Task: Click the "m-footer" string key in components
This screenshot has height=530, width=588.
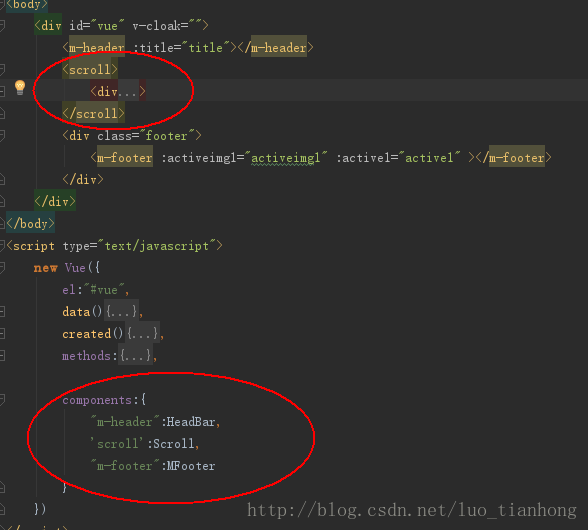Action: pyautogui.click(x=125, y=466)
